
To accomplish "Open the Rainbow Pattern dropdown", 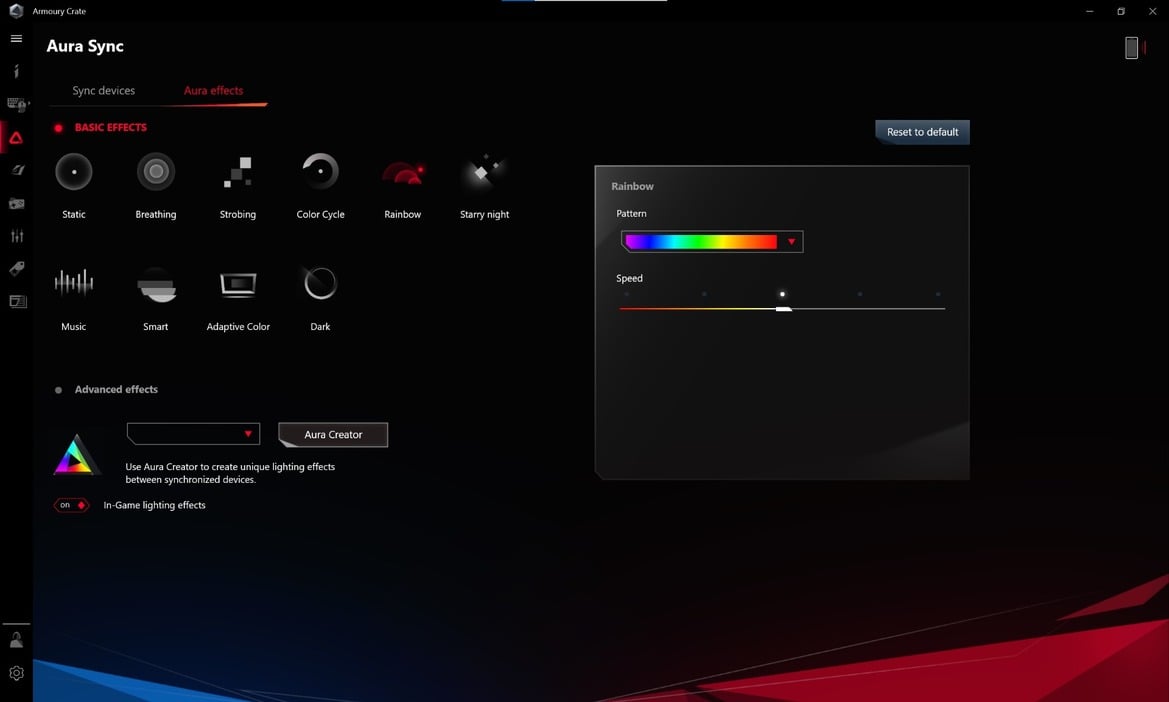I will 712,241.
